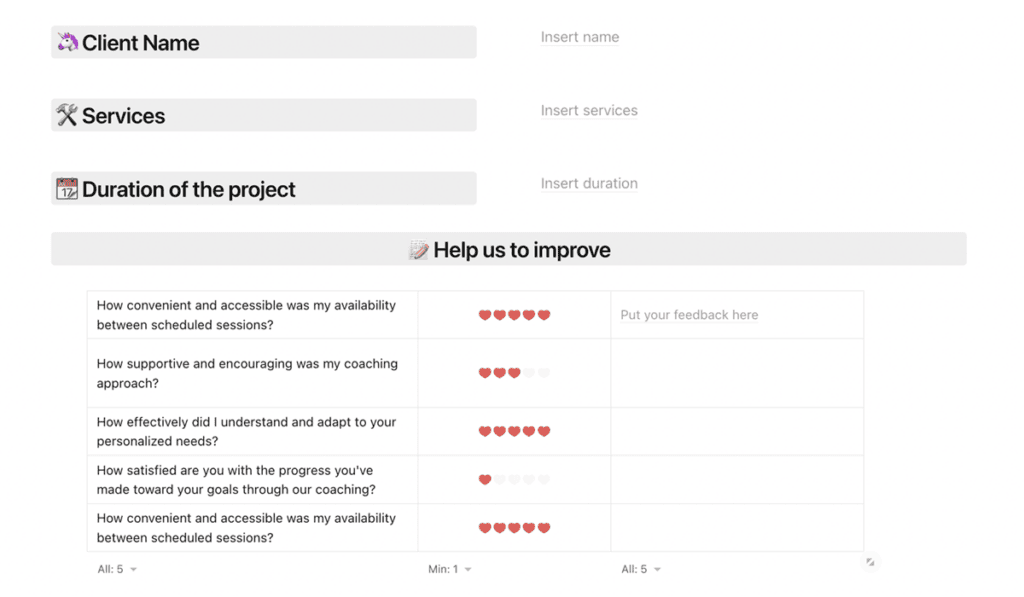
Task: Click the resize handle at bottom right of the table
Action: click(869, 563)
